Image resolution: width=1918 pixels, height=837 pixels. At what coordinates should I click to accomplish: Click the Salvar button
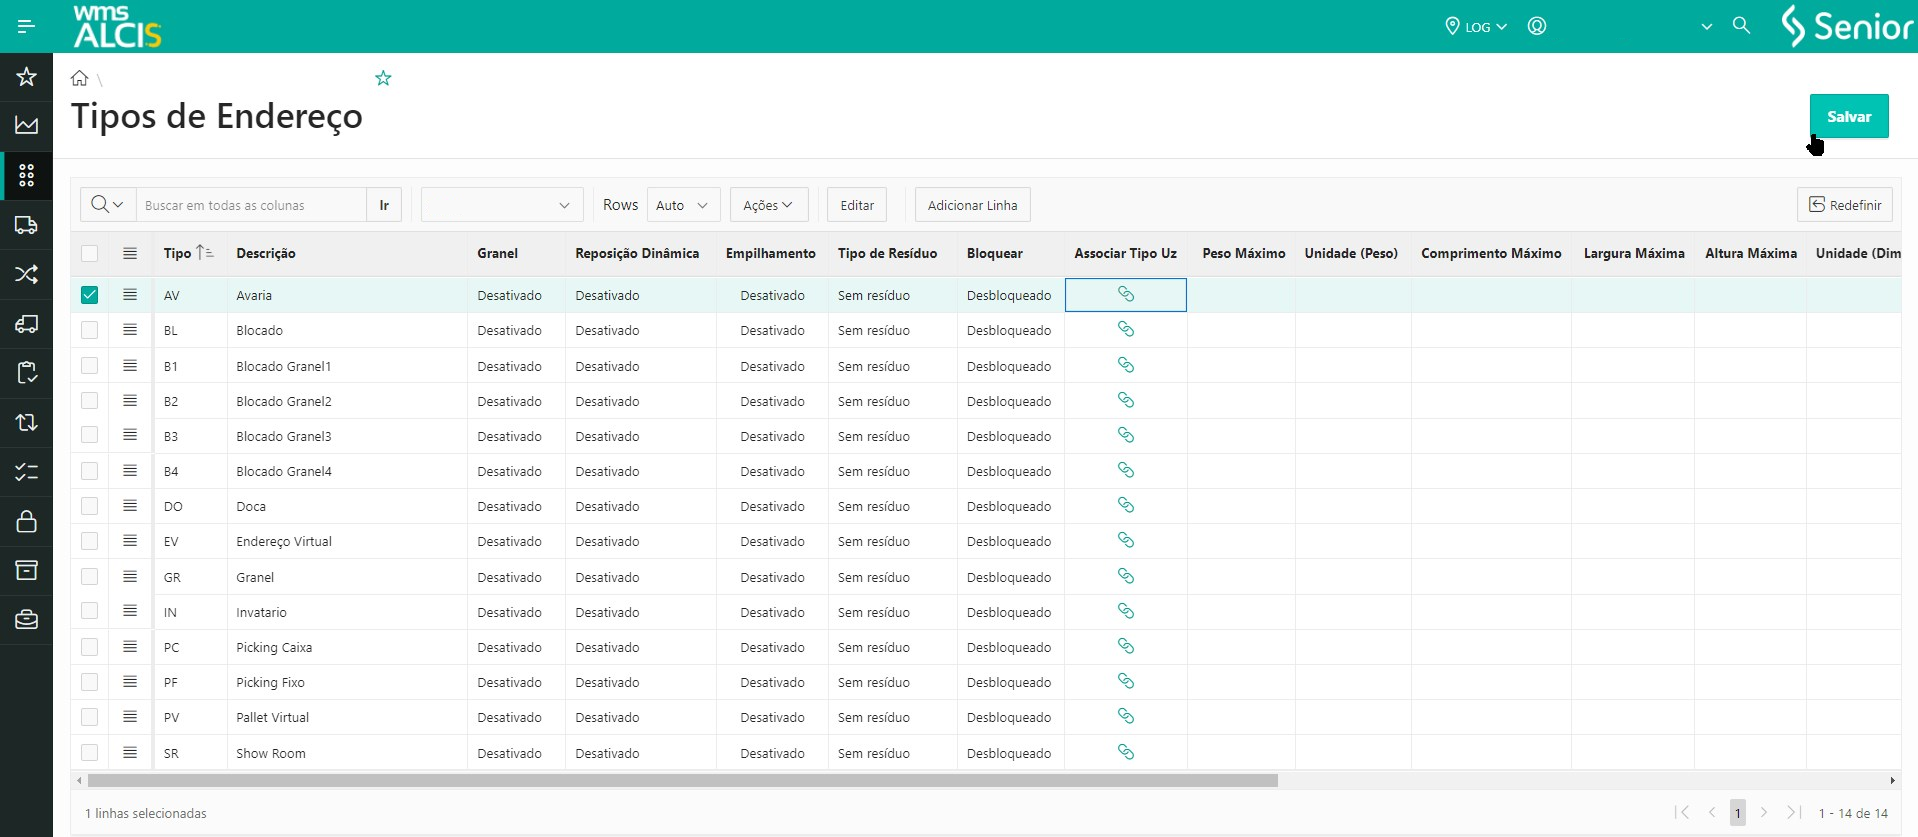tap(1848, 116)
